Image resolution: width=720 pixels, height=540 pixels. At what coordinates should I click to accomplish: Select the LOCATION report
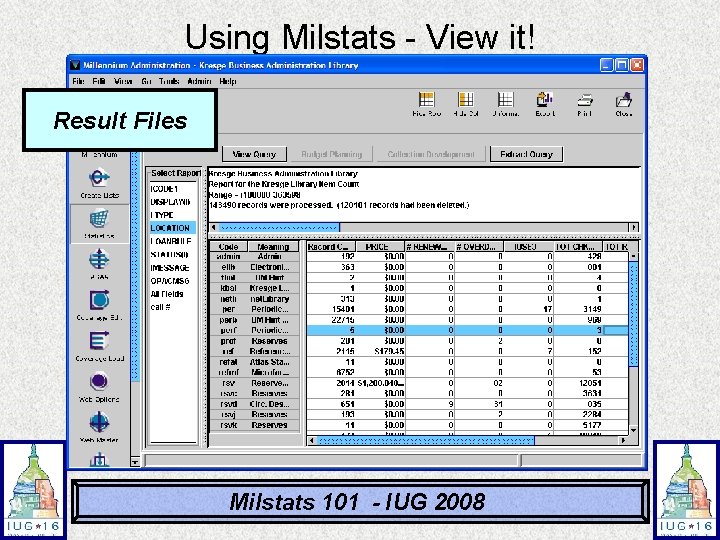(173, 228)
